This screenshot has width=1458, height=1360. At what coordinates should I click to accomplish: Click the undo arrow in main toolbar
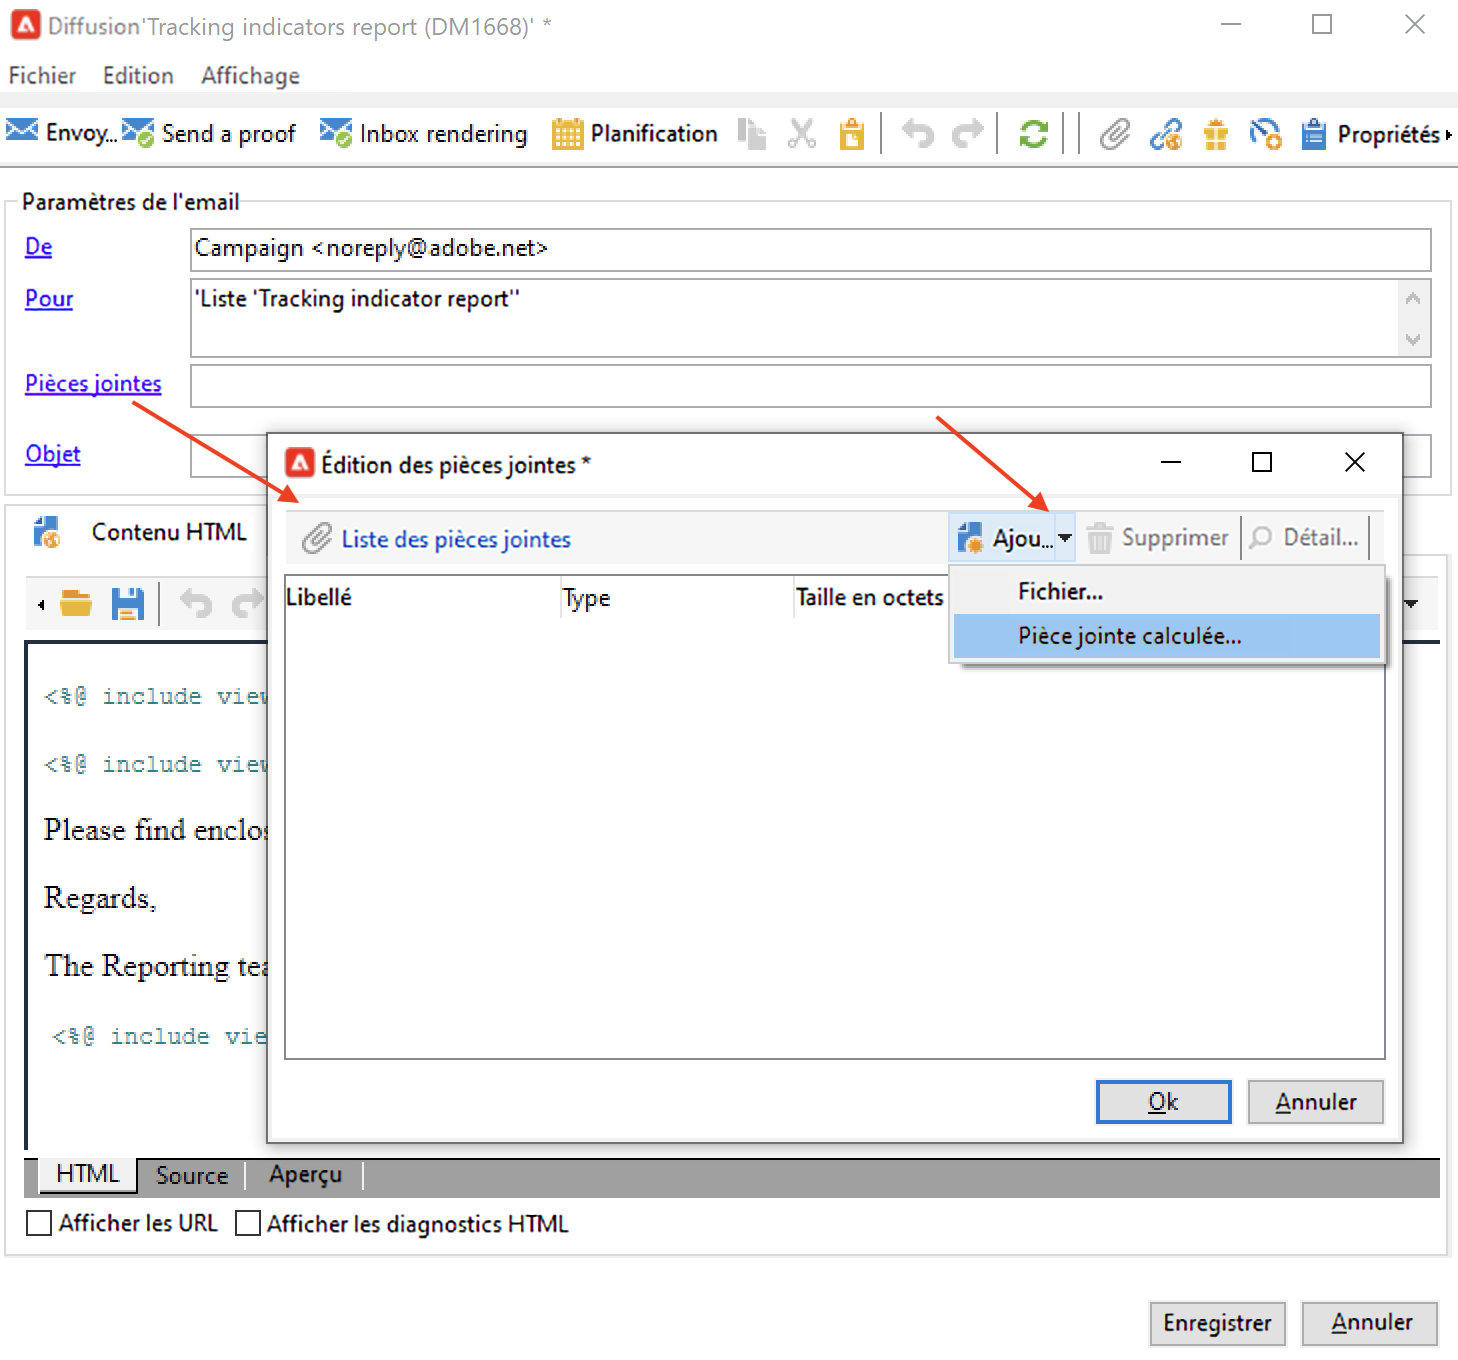click(917, 133)
